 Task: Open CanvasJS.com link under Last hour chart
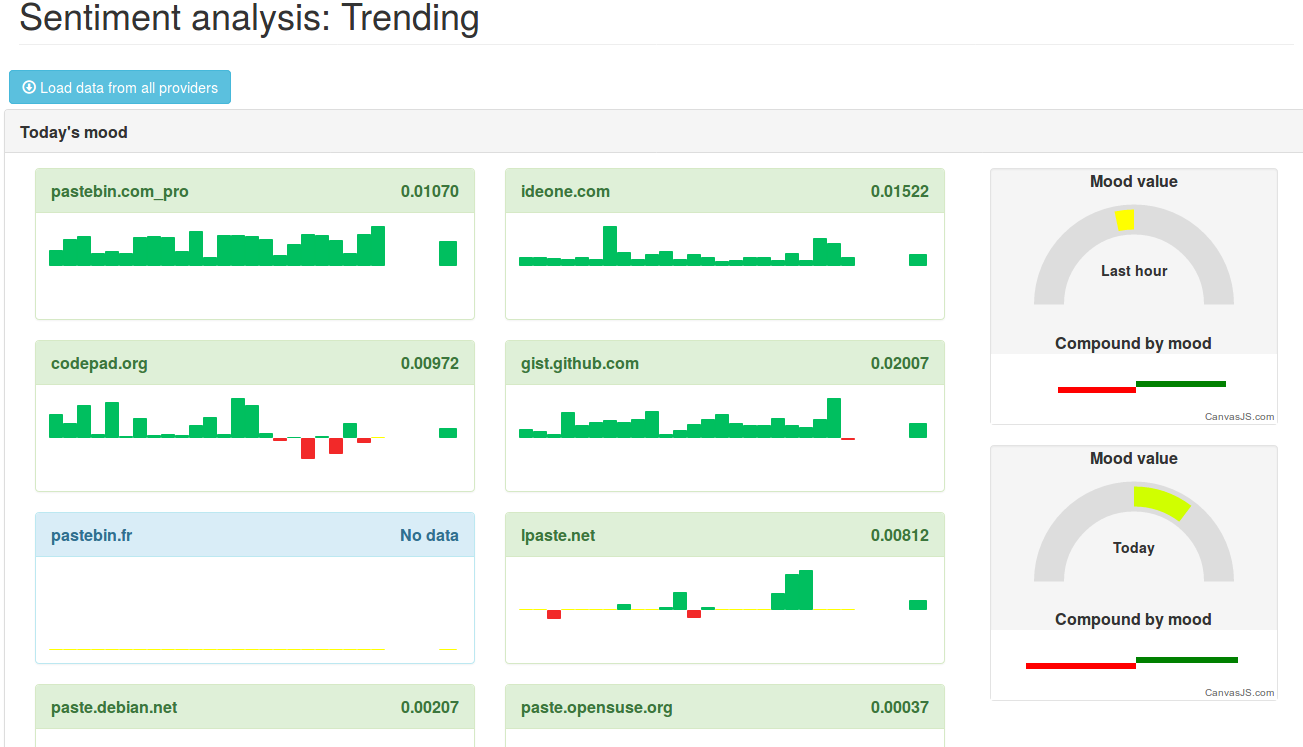[1239, 417]
